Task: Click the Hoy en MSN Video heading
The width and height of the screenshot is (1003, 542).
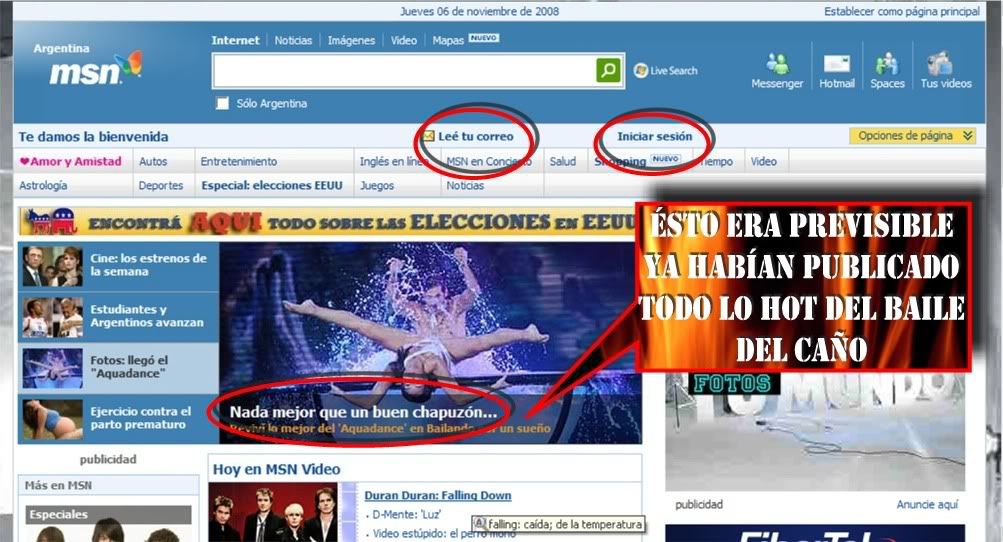Action: point(276,469)
